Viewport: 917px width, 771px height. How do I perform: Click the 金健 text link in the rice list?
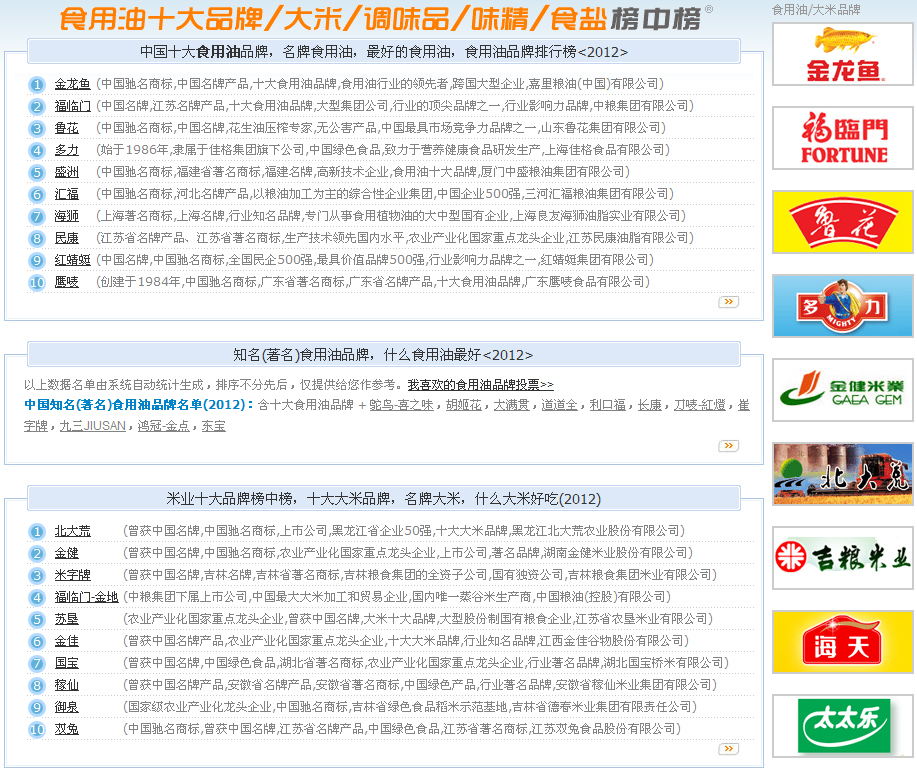[67, 553]
